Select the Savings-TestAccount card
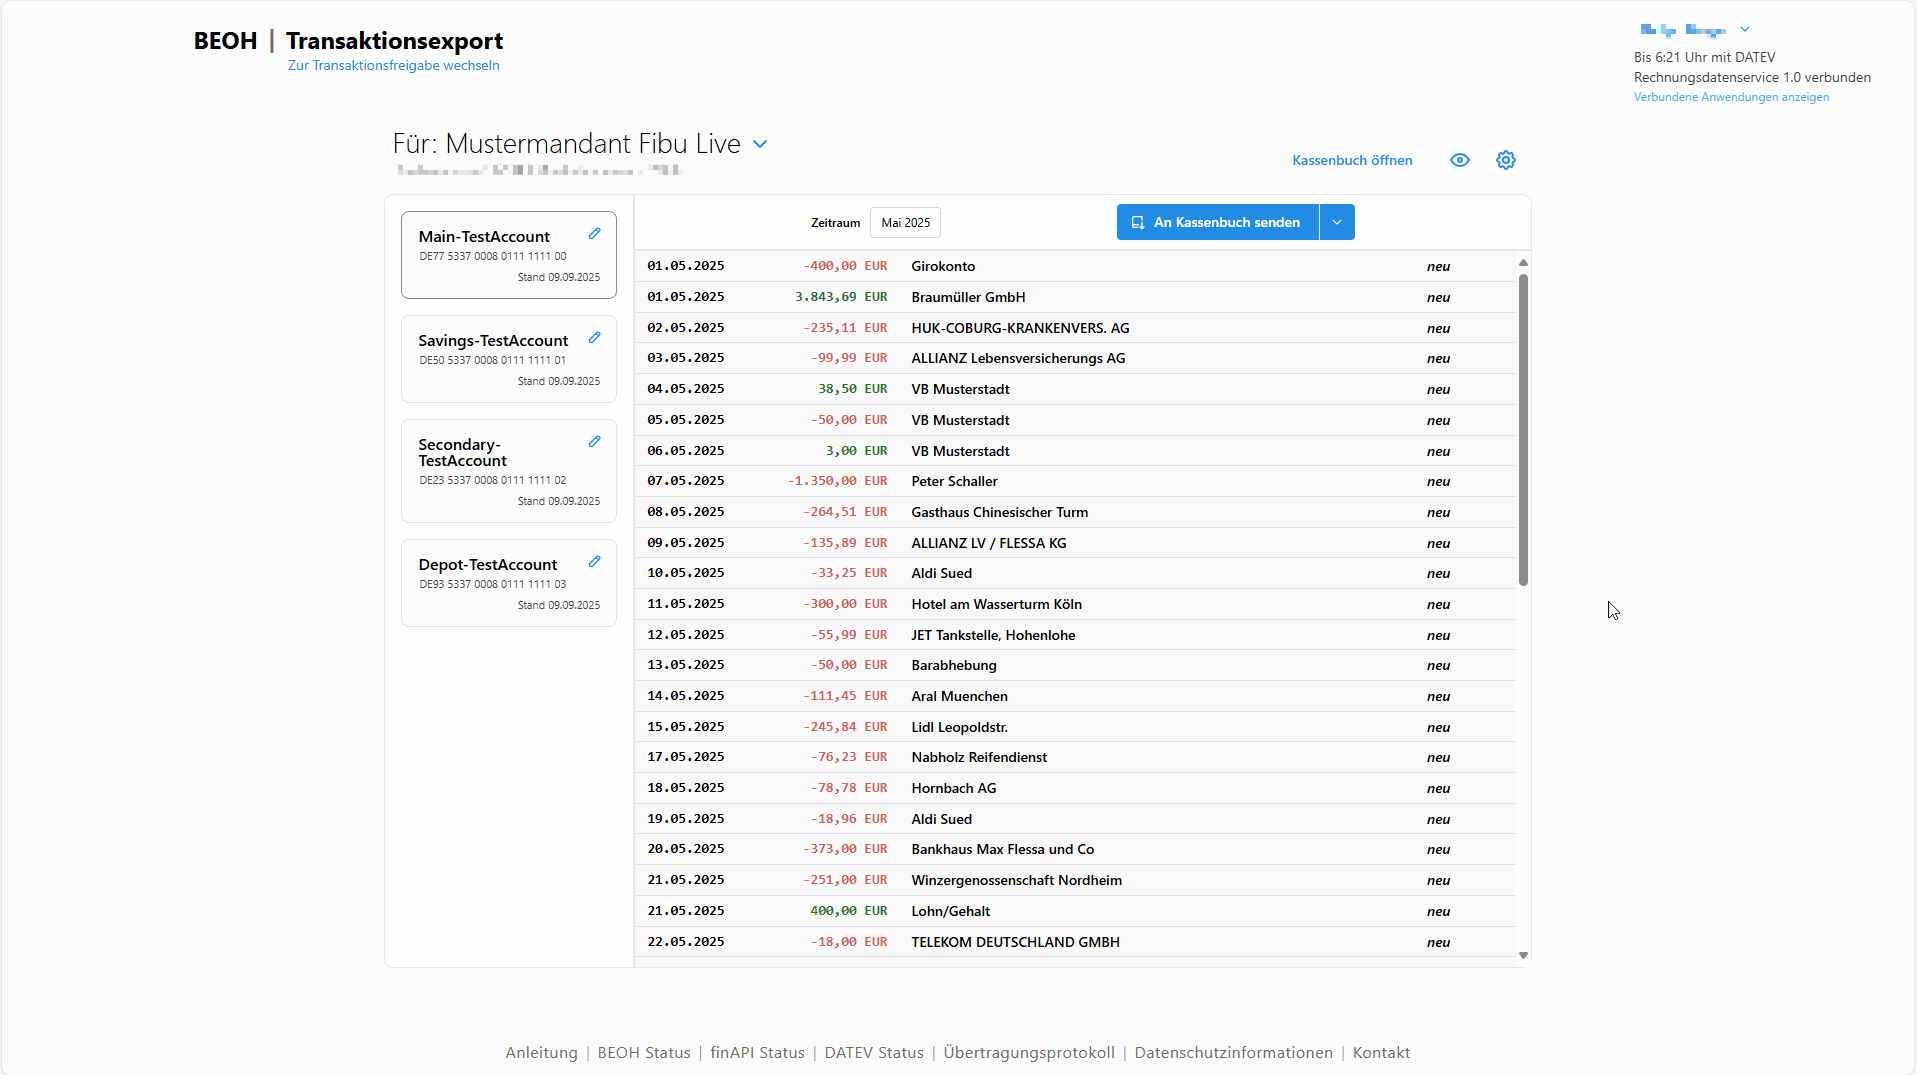The image size is (1917, 1075). [509, 359]
